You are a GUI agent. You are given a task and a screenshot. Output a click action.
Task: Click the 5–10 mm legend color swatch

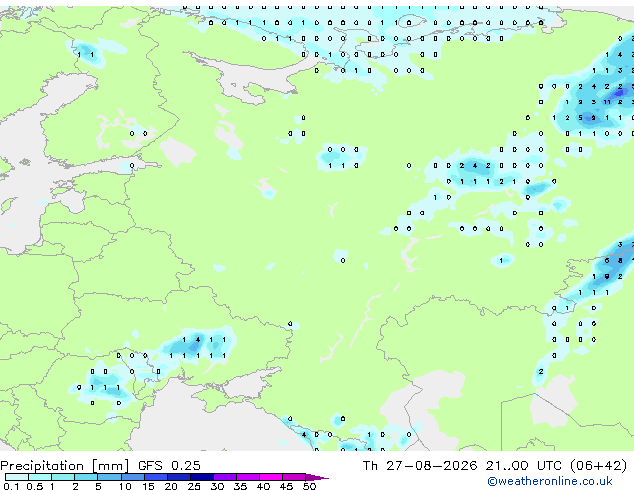click(x=109, y=477)
